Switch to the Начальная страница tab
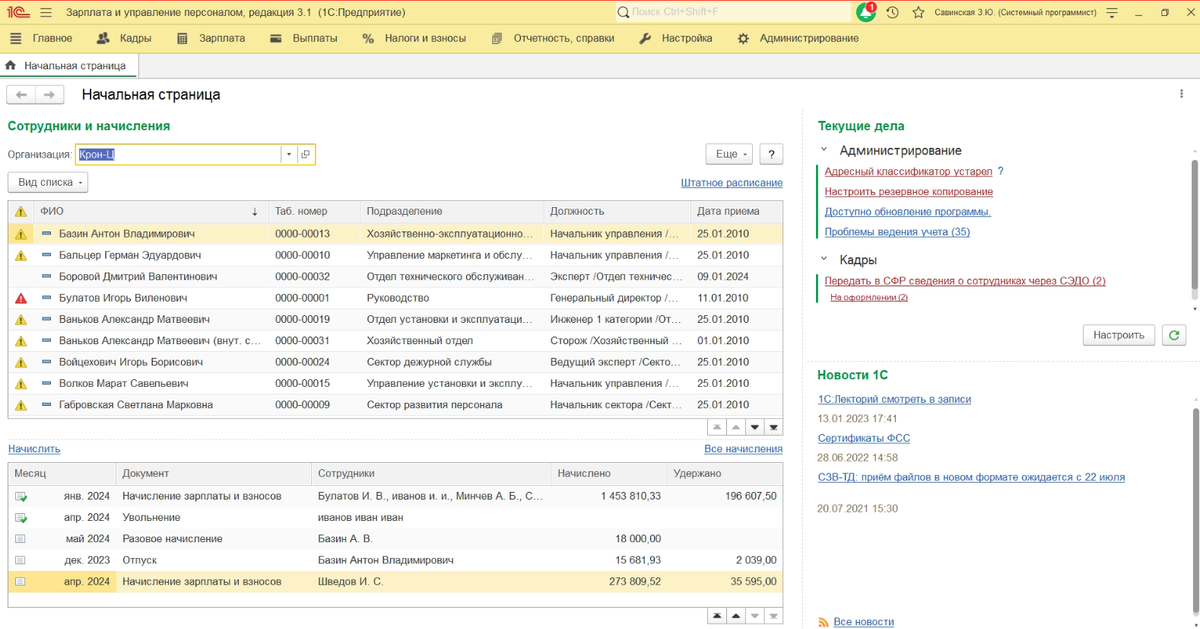The height and width of the screenshot is (629, 1200). click(x=68, y=65)
